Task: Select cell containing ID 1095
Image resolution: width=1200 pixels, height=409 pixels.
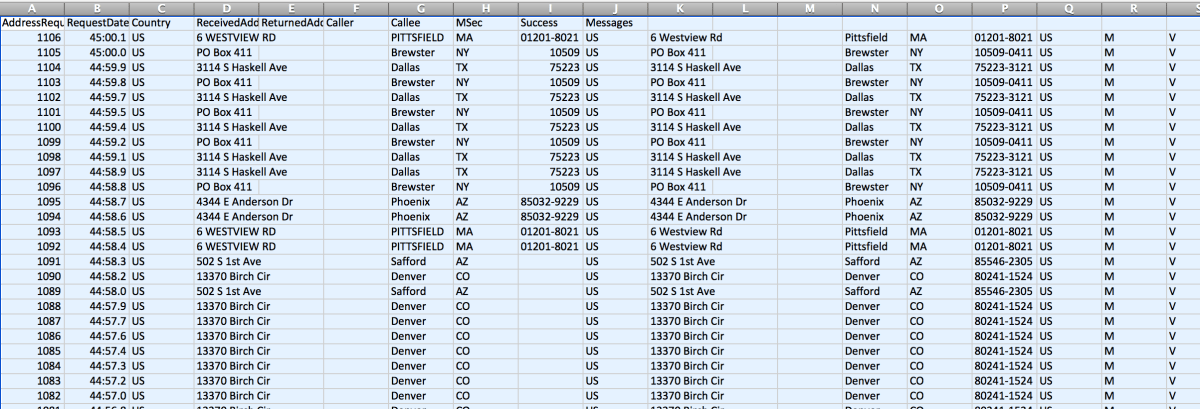Action: tap(32, 201)
